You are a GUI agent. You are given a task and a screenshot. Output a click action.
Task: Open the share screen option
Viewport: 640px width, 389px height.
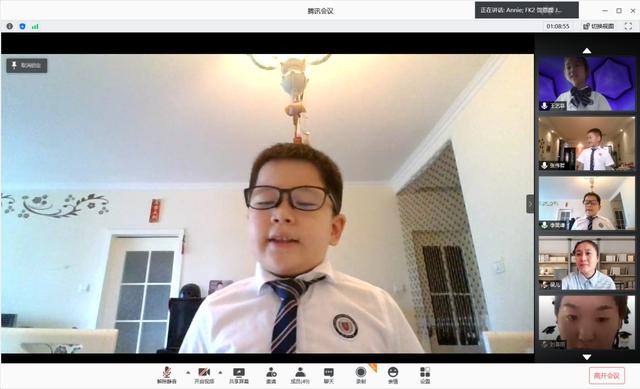point(239,375)
